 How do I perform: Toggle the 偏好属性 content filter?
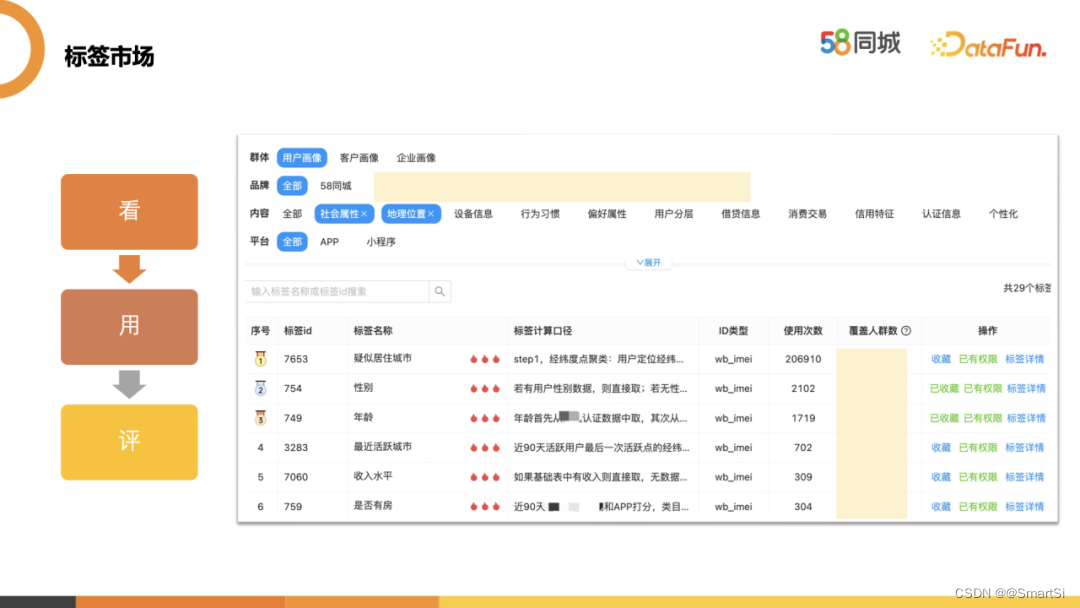(607, 214)
